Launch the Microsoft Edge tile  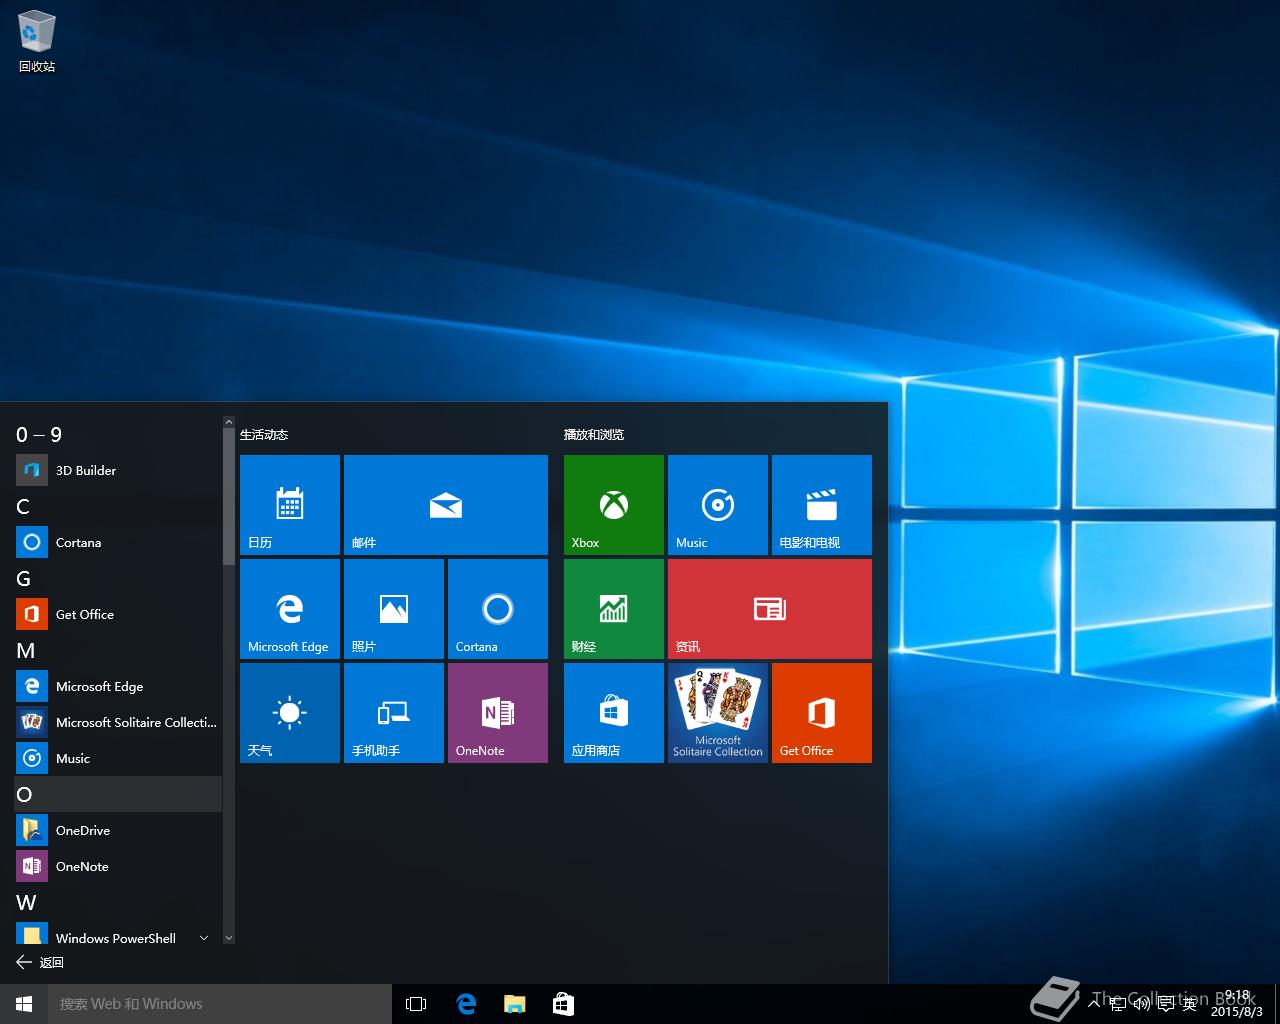click(x=290, y=609)
